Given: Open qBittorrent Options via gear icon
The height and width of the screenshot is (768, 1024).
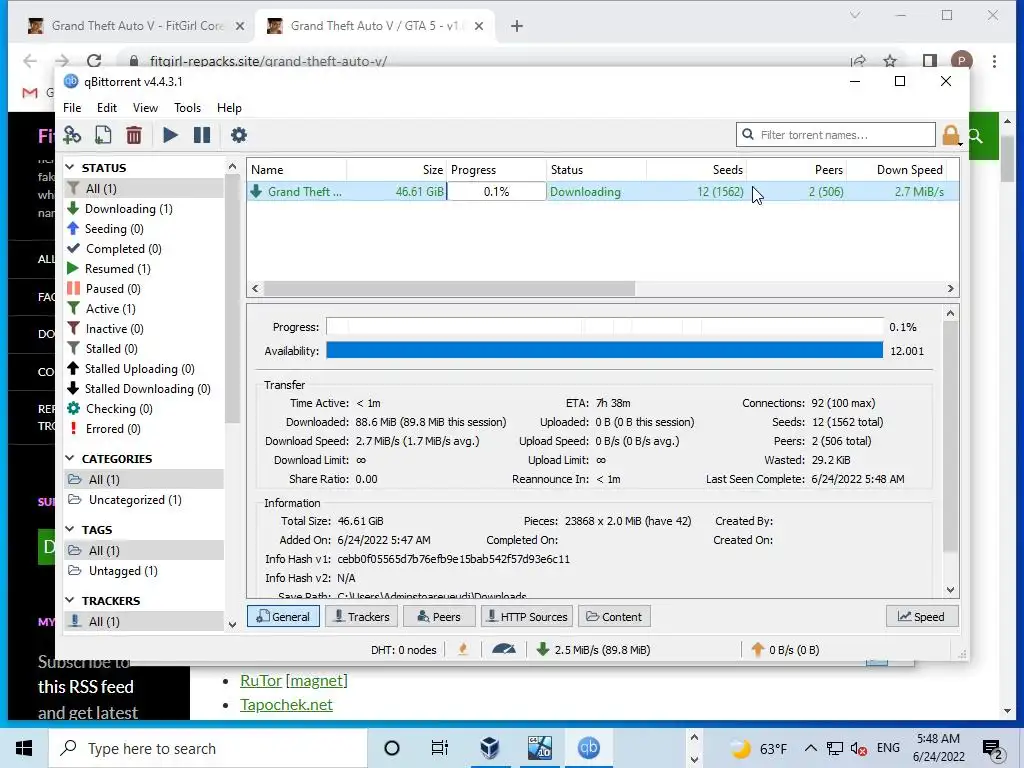Looking at the screenshot, I should [x=239, y=135].
